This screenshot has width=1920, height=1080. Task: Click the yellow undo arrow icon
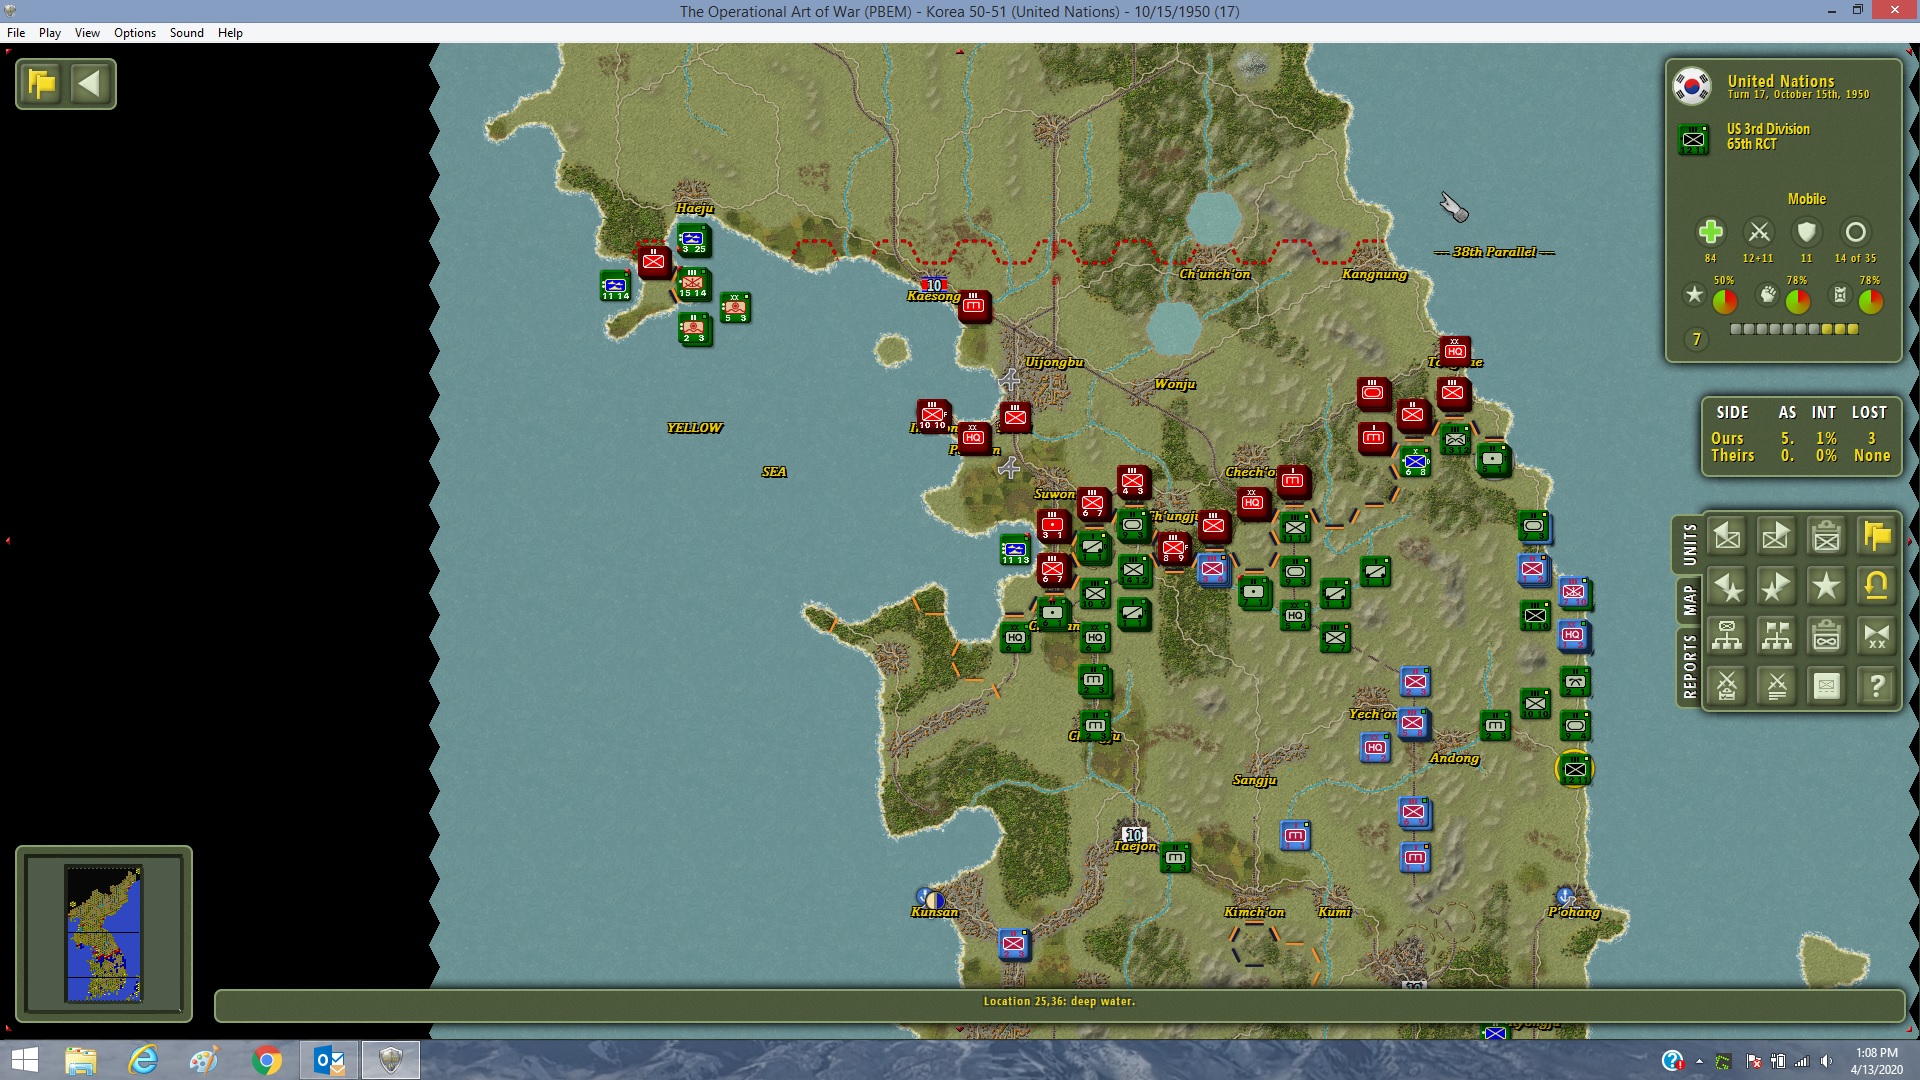point(1877,586)
